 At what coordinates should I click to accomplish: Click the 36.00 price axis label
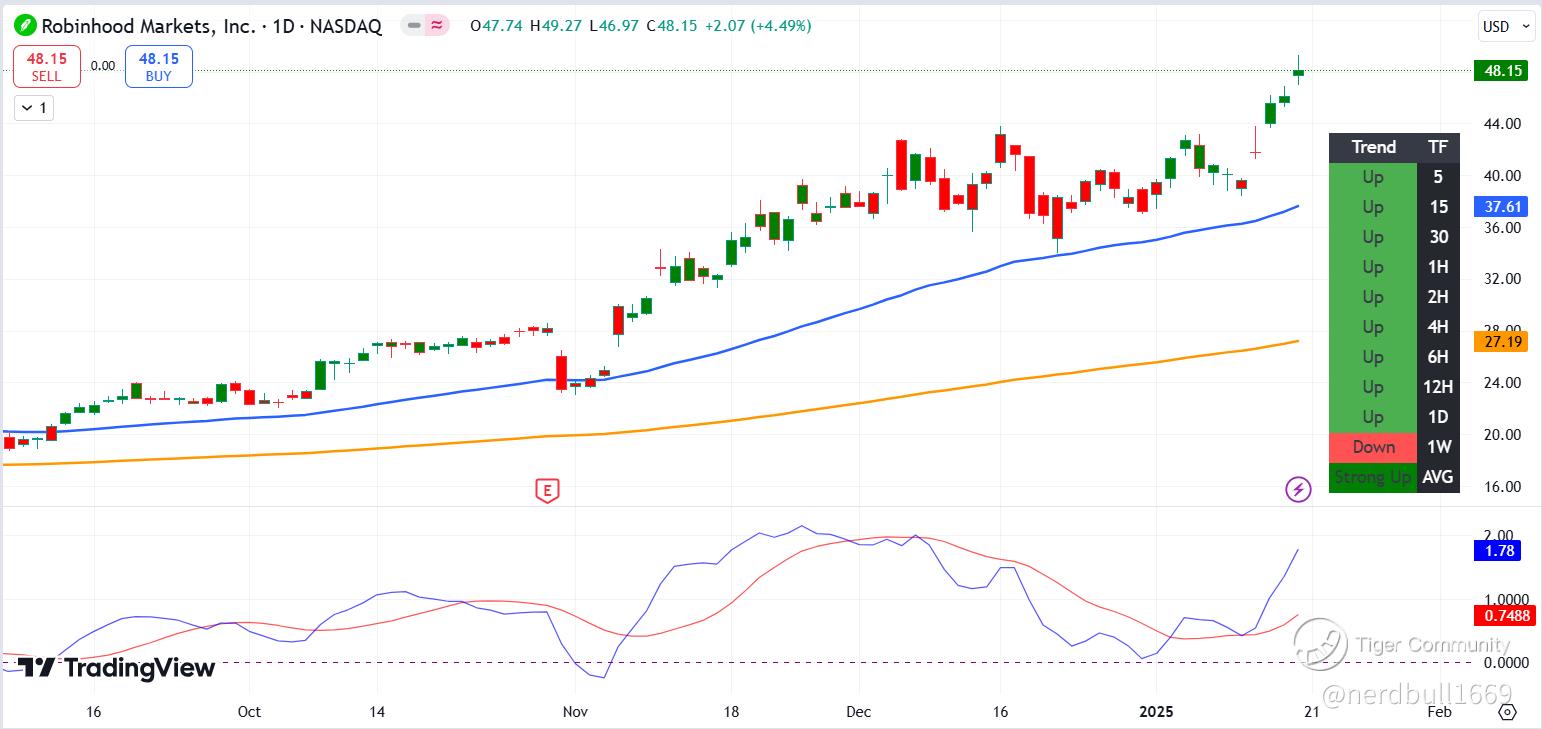coord(1504,227)
